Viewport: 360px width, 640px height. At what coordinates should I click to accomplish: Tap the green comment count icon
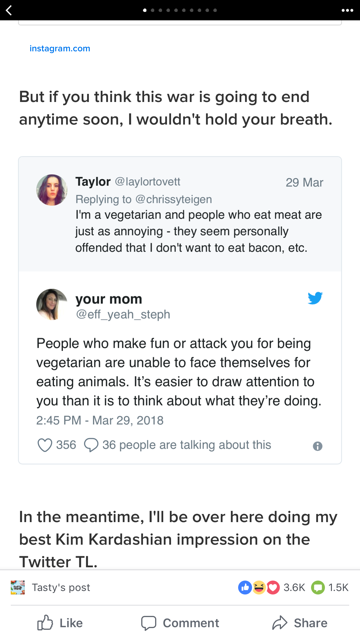(x=318, y=587)
